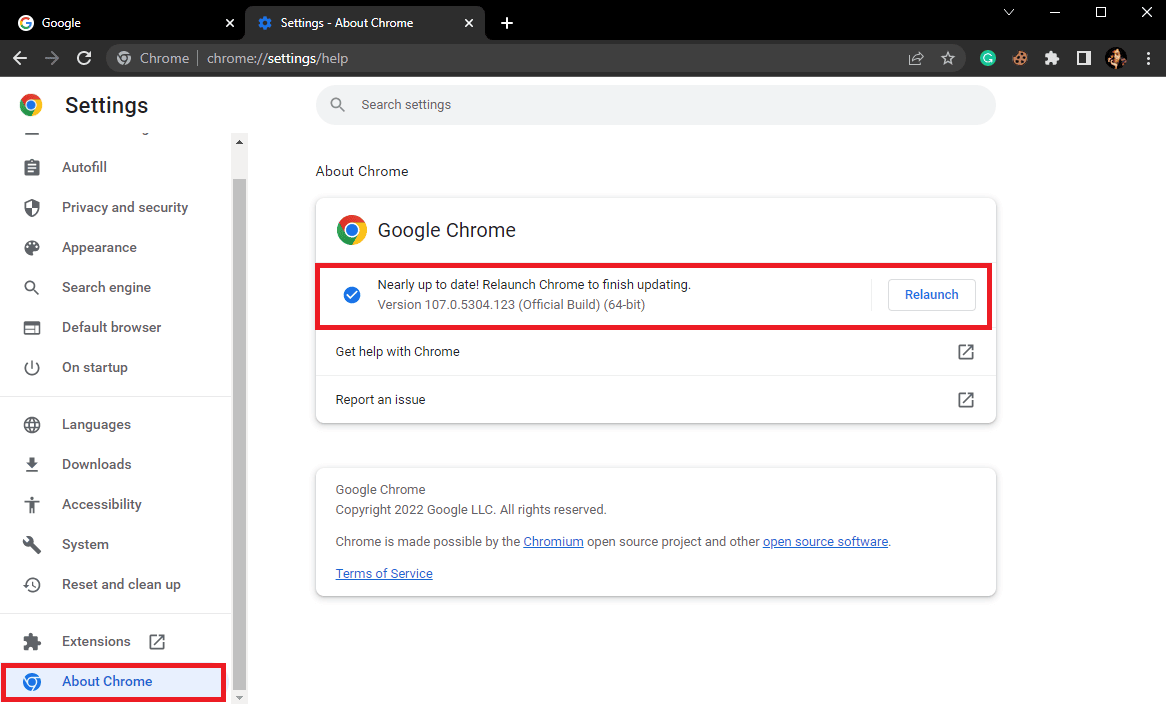Viewport: 1166px width, 704px height.
Task: Open the profile avatar menu
Action: (x=1115, y=58)
